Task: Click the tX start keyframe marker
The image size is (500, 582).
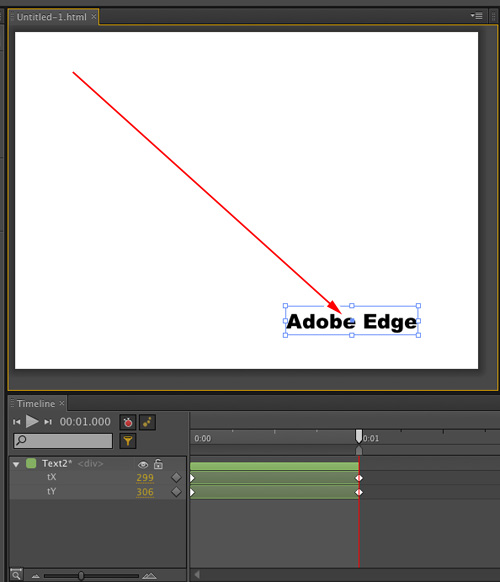Action: pos(192,478)
